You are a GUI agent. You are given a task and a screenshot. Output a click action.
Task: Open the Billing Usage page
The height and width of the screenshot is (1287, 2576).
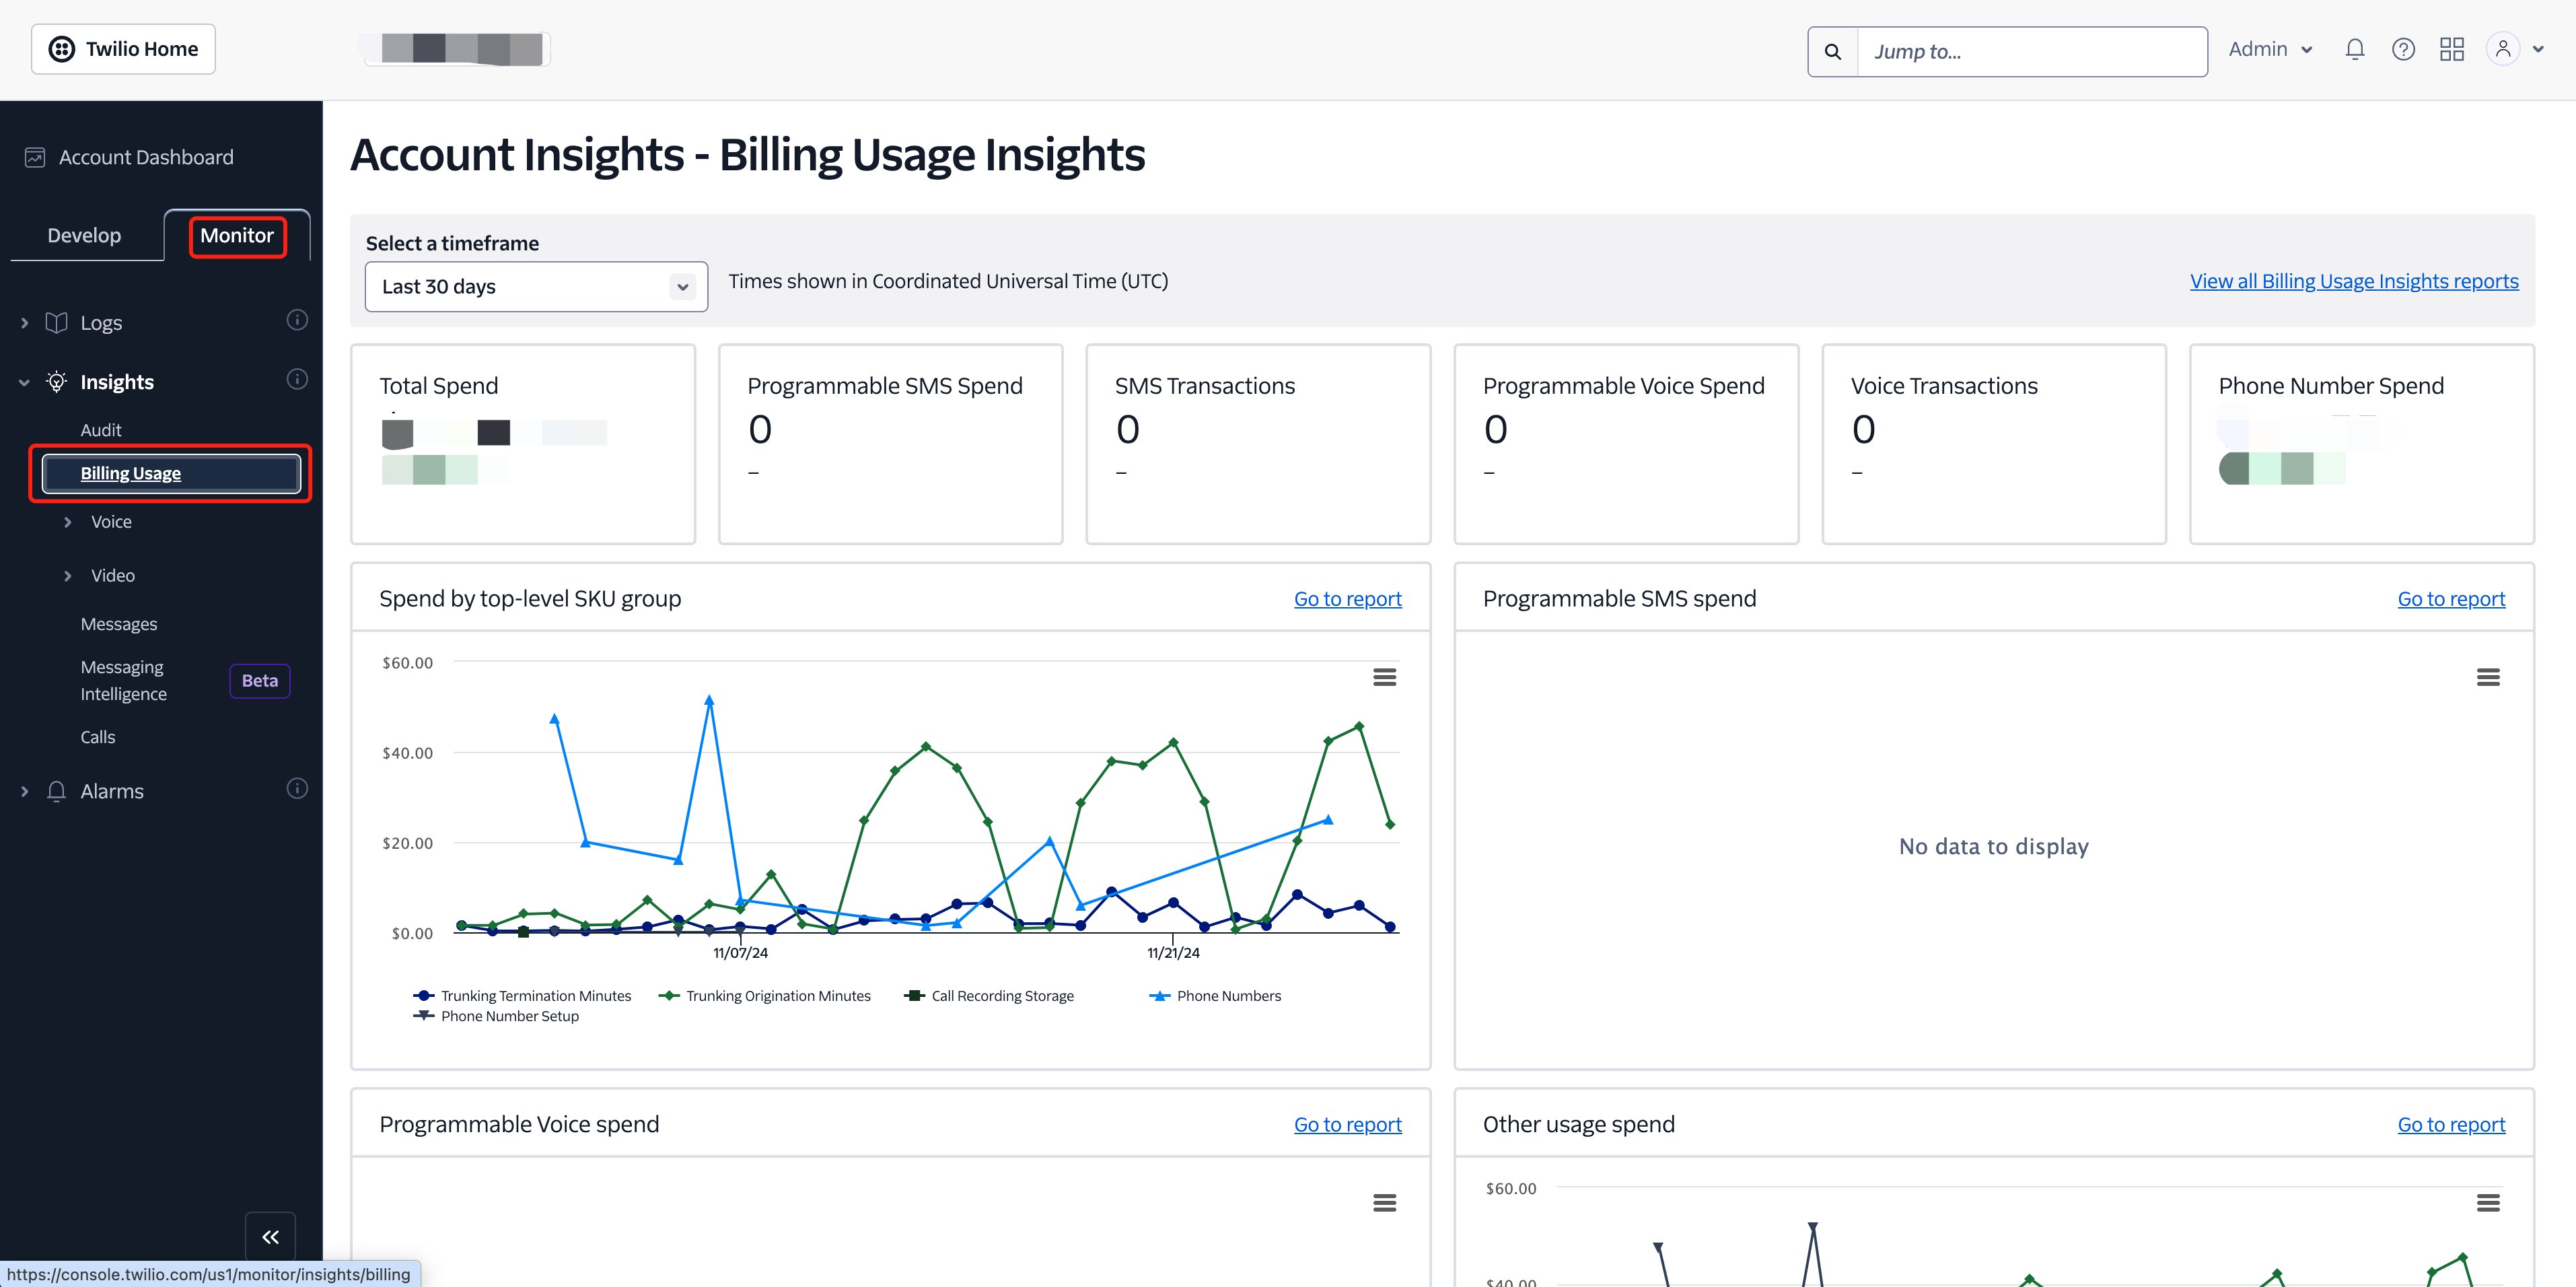tap(171, 473)
